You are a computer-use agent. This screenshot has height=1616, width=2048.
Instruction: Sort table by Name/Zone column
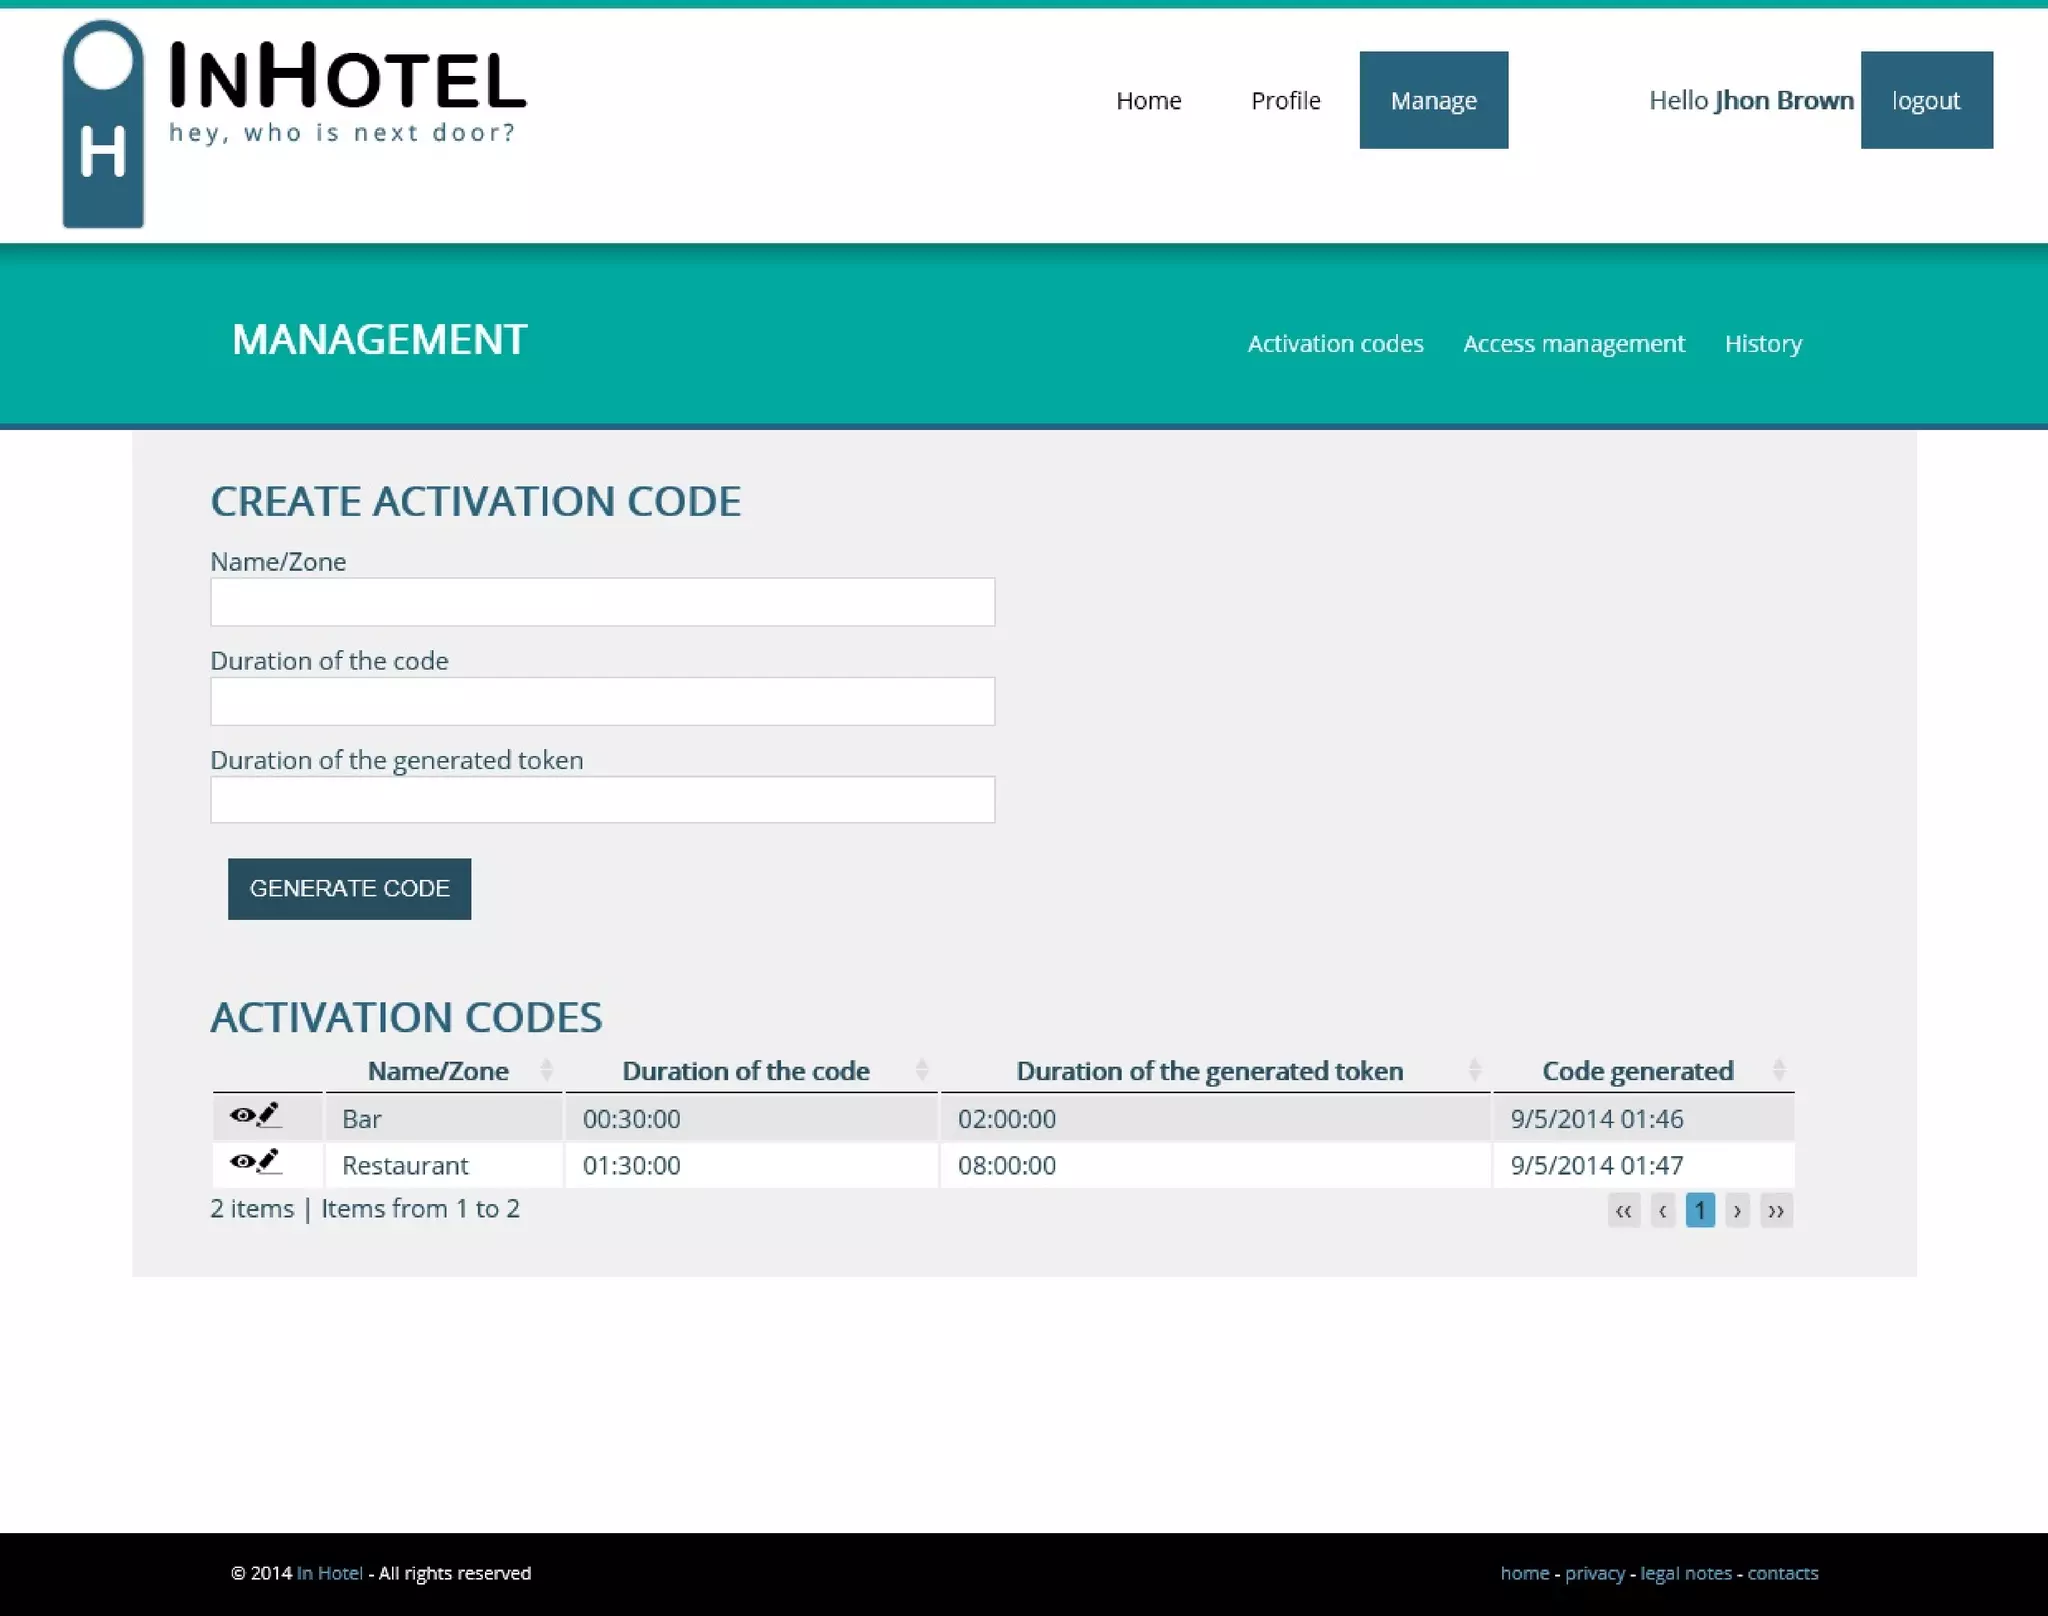pyautogui.click(x=439, y=1071)
